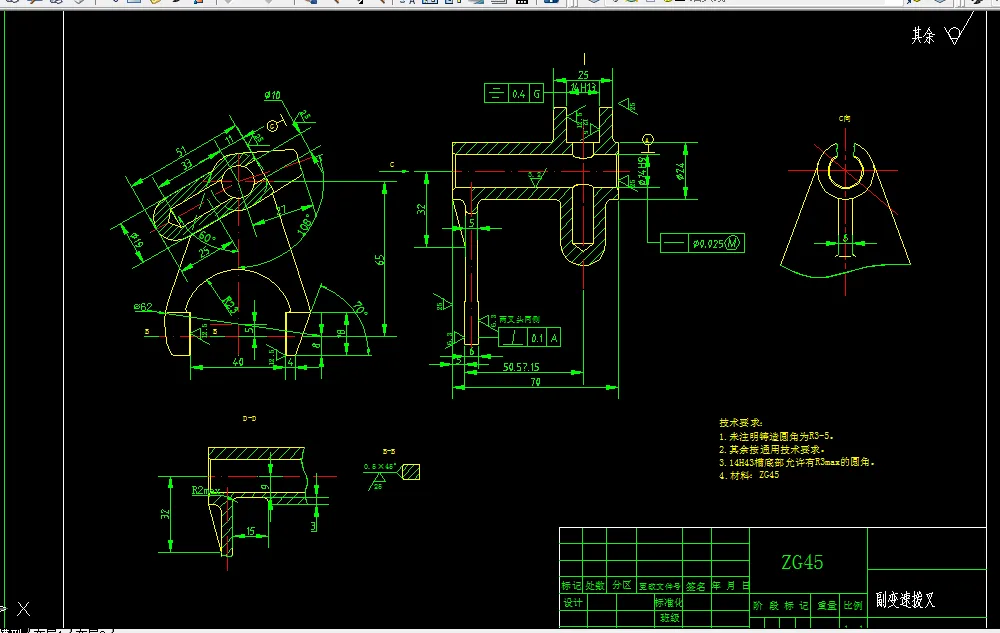Image resolution: width=1000 pixels, height=633 pixels.
Task: Select the symmetry symbol before 0.4
Action: click(496, 94)
